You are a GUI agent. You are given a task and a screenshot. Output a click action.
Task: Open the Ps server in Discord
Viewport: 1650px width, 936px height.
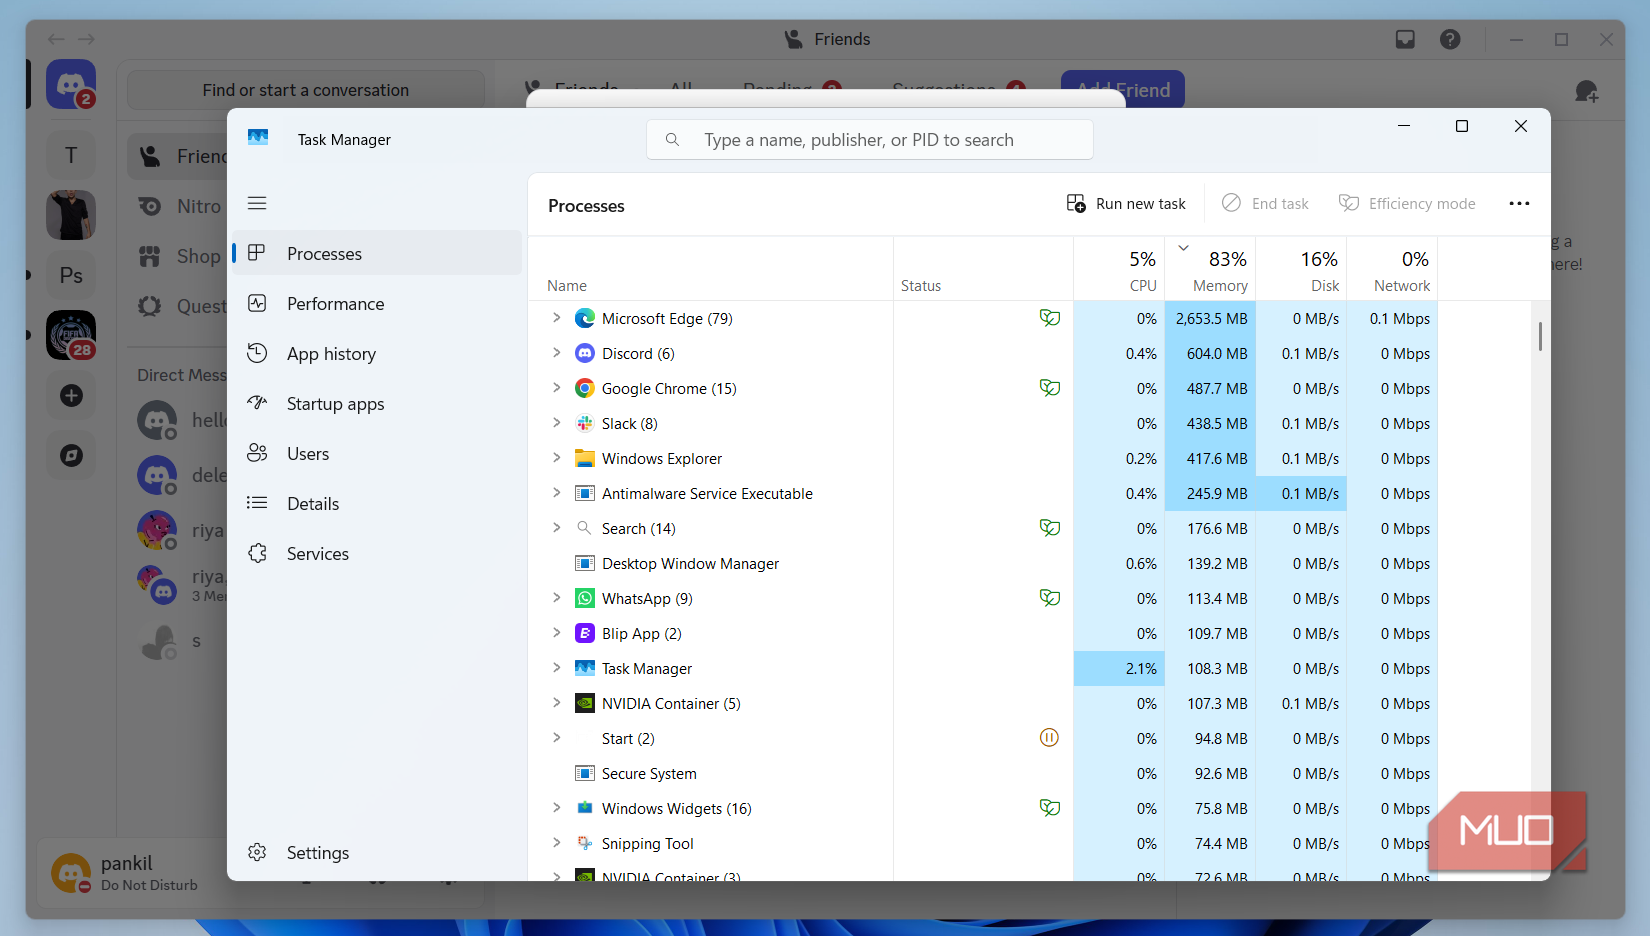point(71,276)
